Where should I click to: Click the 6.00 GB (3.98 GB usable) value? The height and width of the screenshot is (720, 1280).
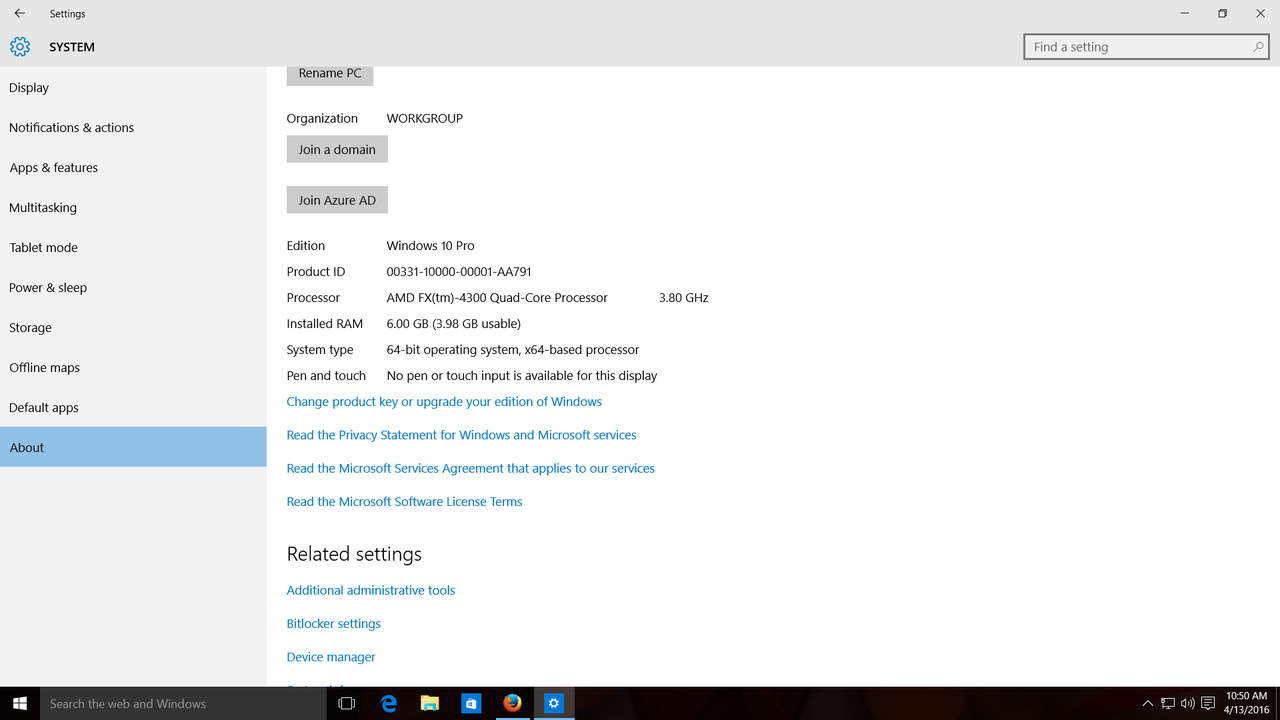pos(454,323)
